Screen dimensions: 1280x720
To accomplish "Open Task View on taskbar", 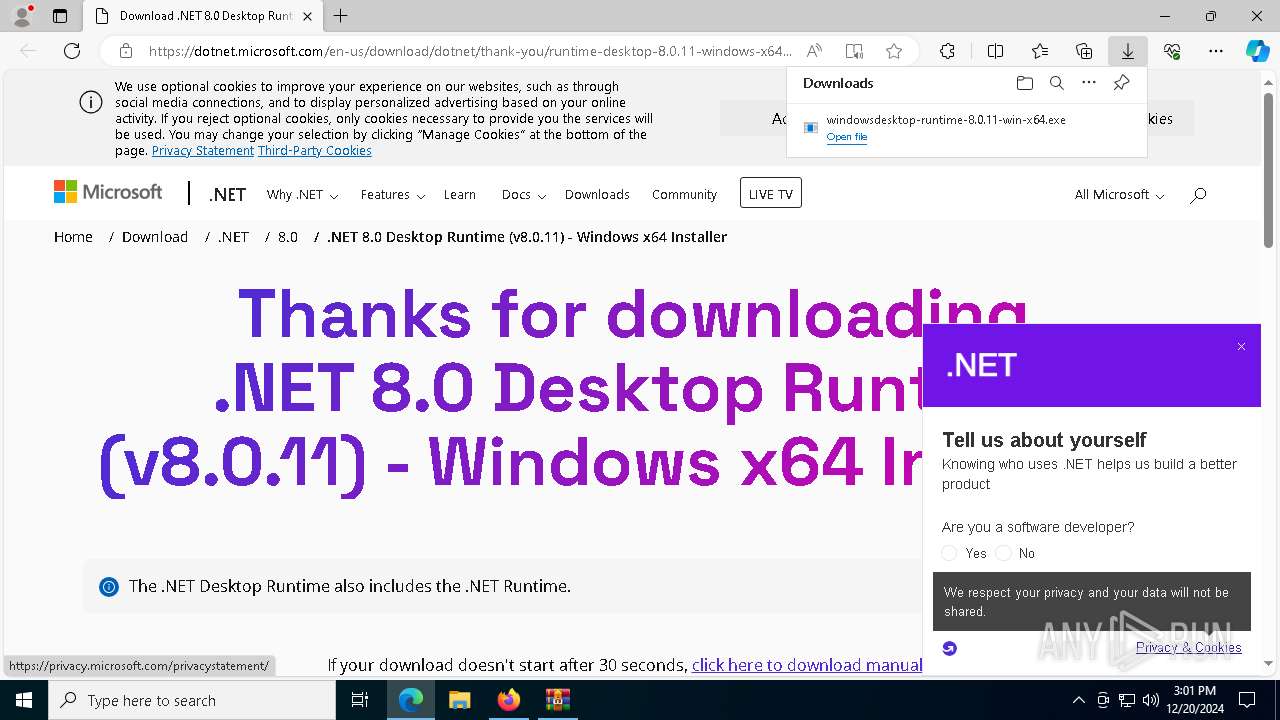I will click(x=360, y=700).
